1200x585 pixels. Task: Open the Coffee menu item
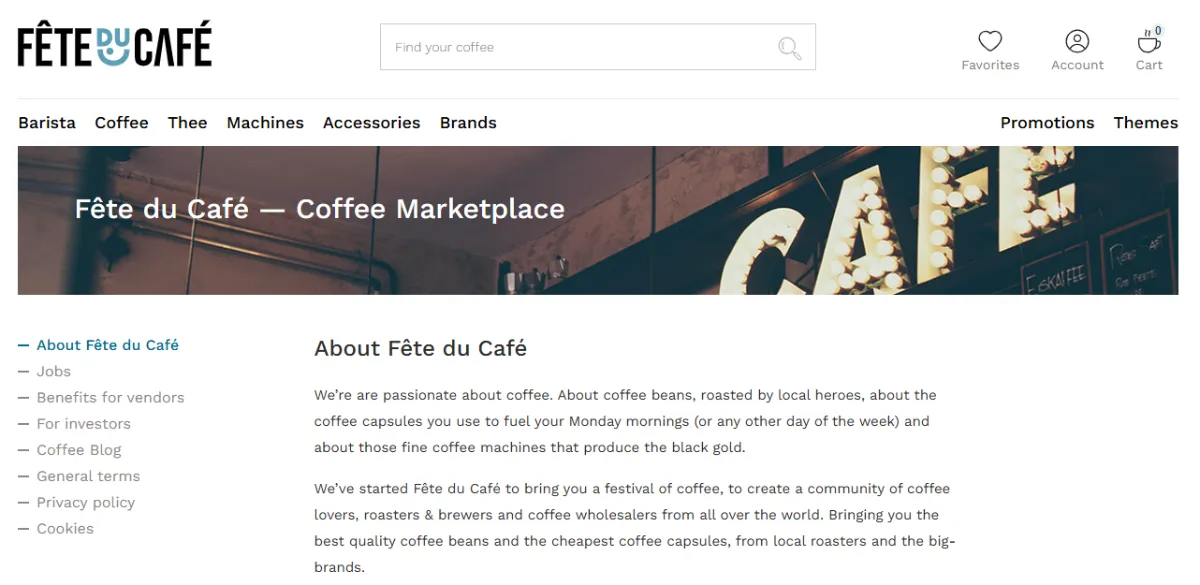(122, 123)
